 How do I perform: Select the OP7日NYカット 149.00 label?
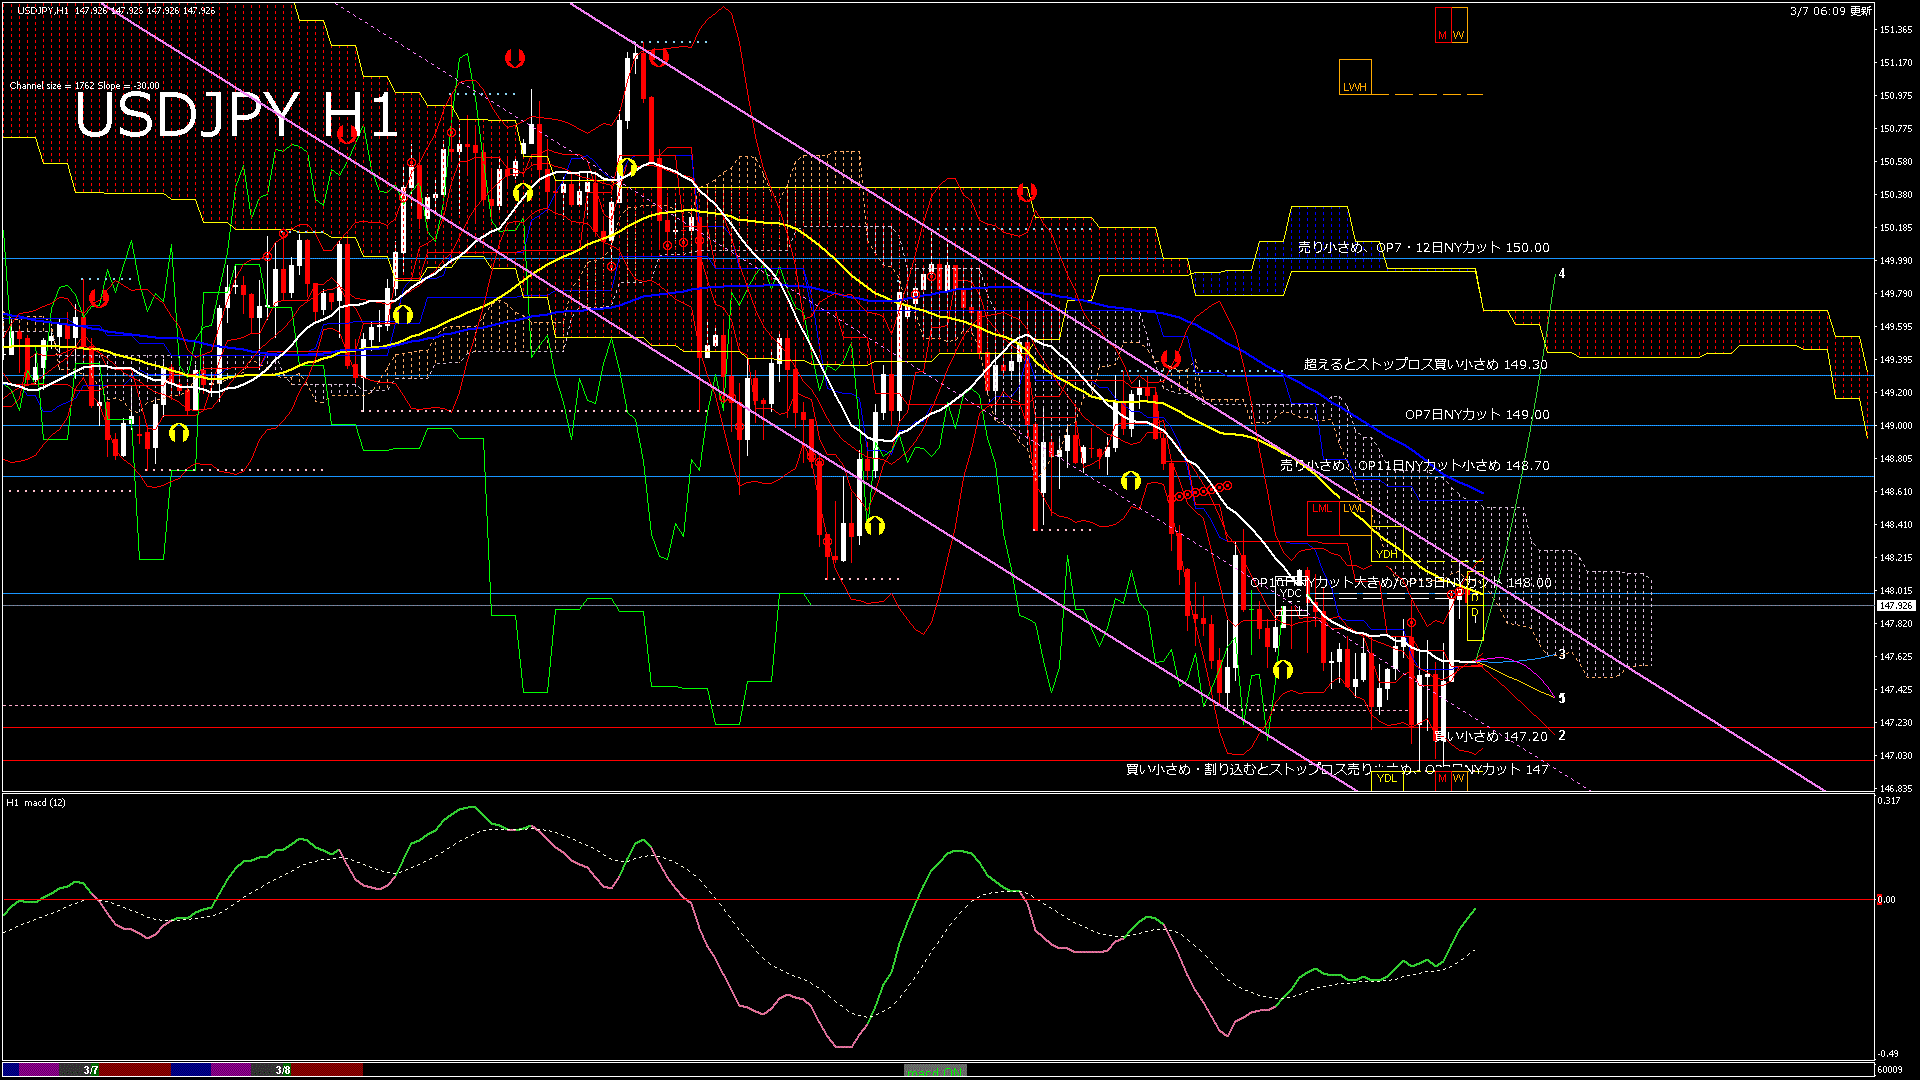coord(1477,414)
